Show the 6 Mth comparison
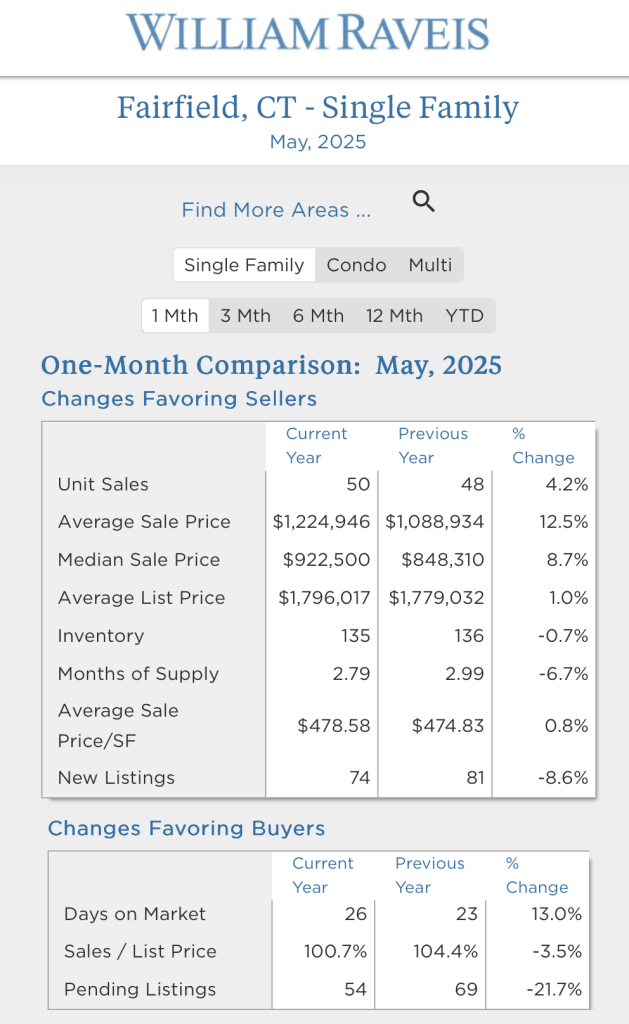 click(x=318, y=316)
